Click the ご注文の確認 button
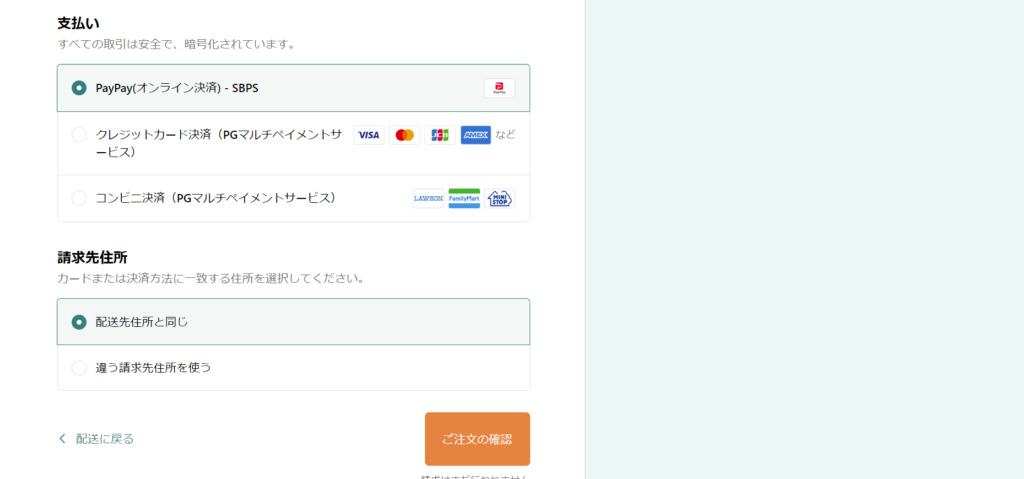Image resolution: width=1024 pixels, height=479 pixels. pos(477,439)
